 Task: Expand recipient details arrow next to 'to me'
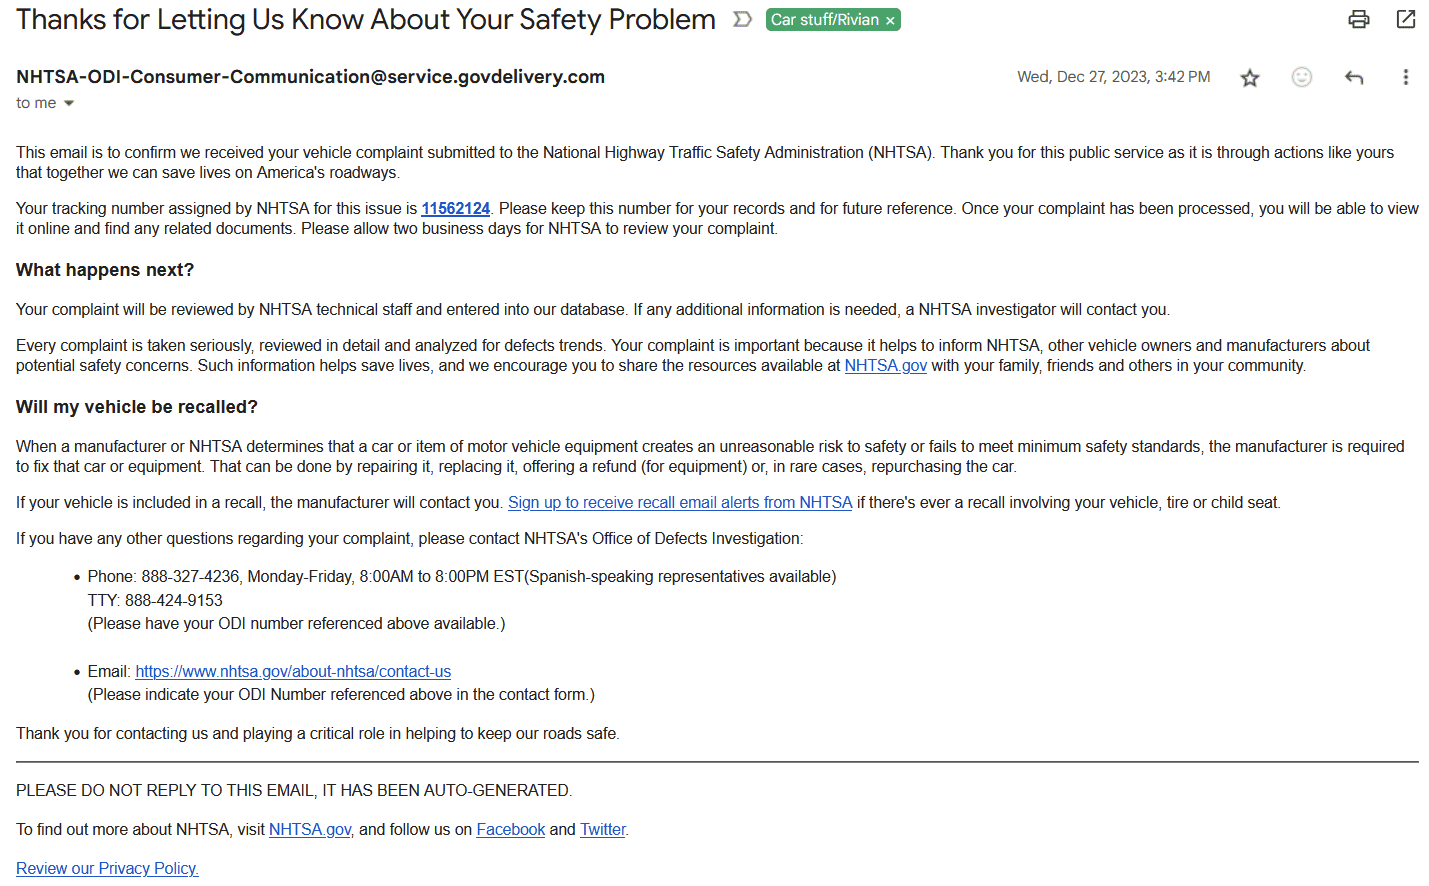click(69, 103)
